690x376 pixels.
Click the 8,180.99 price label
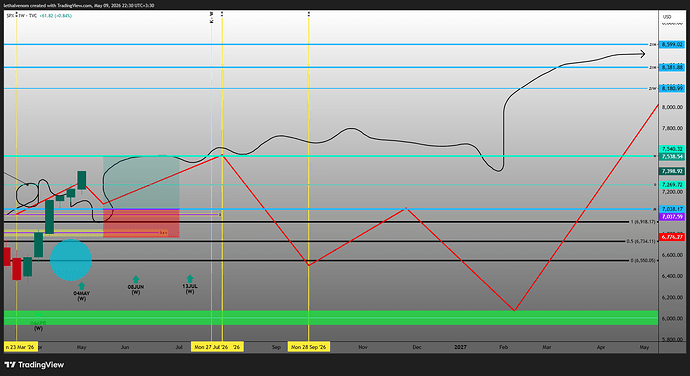click(672, 88)
